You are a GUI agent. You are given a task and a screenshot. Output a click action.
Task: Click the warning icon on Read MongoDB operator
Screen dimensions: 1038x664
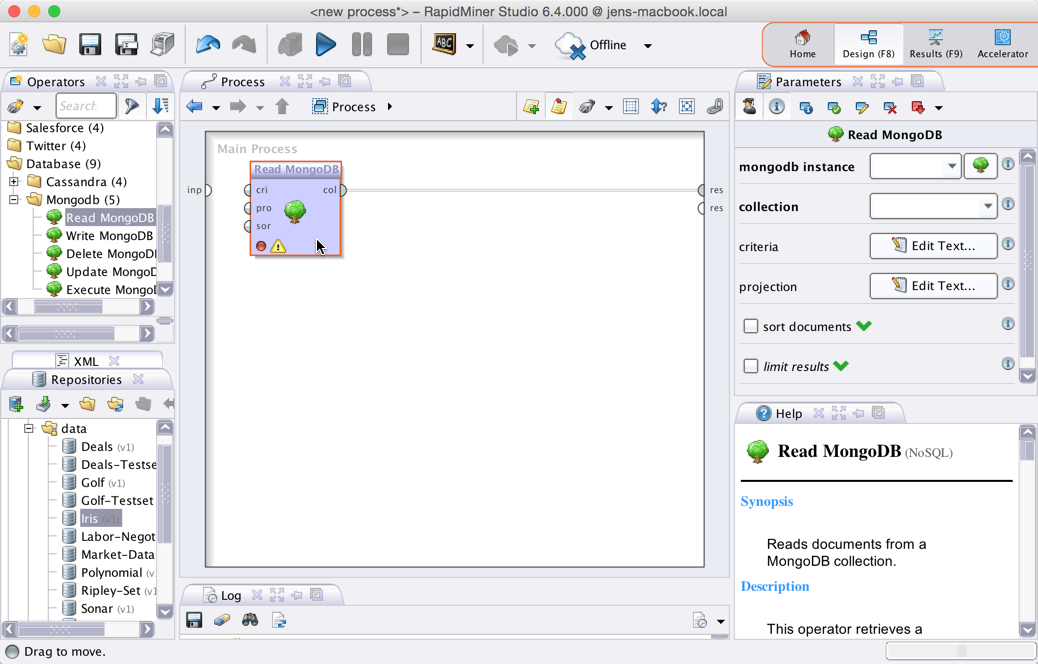(x=278, y=246)
